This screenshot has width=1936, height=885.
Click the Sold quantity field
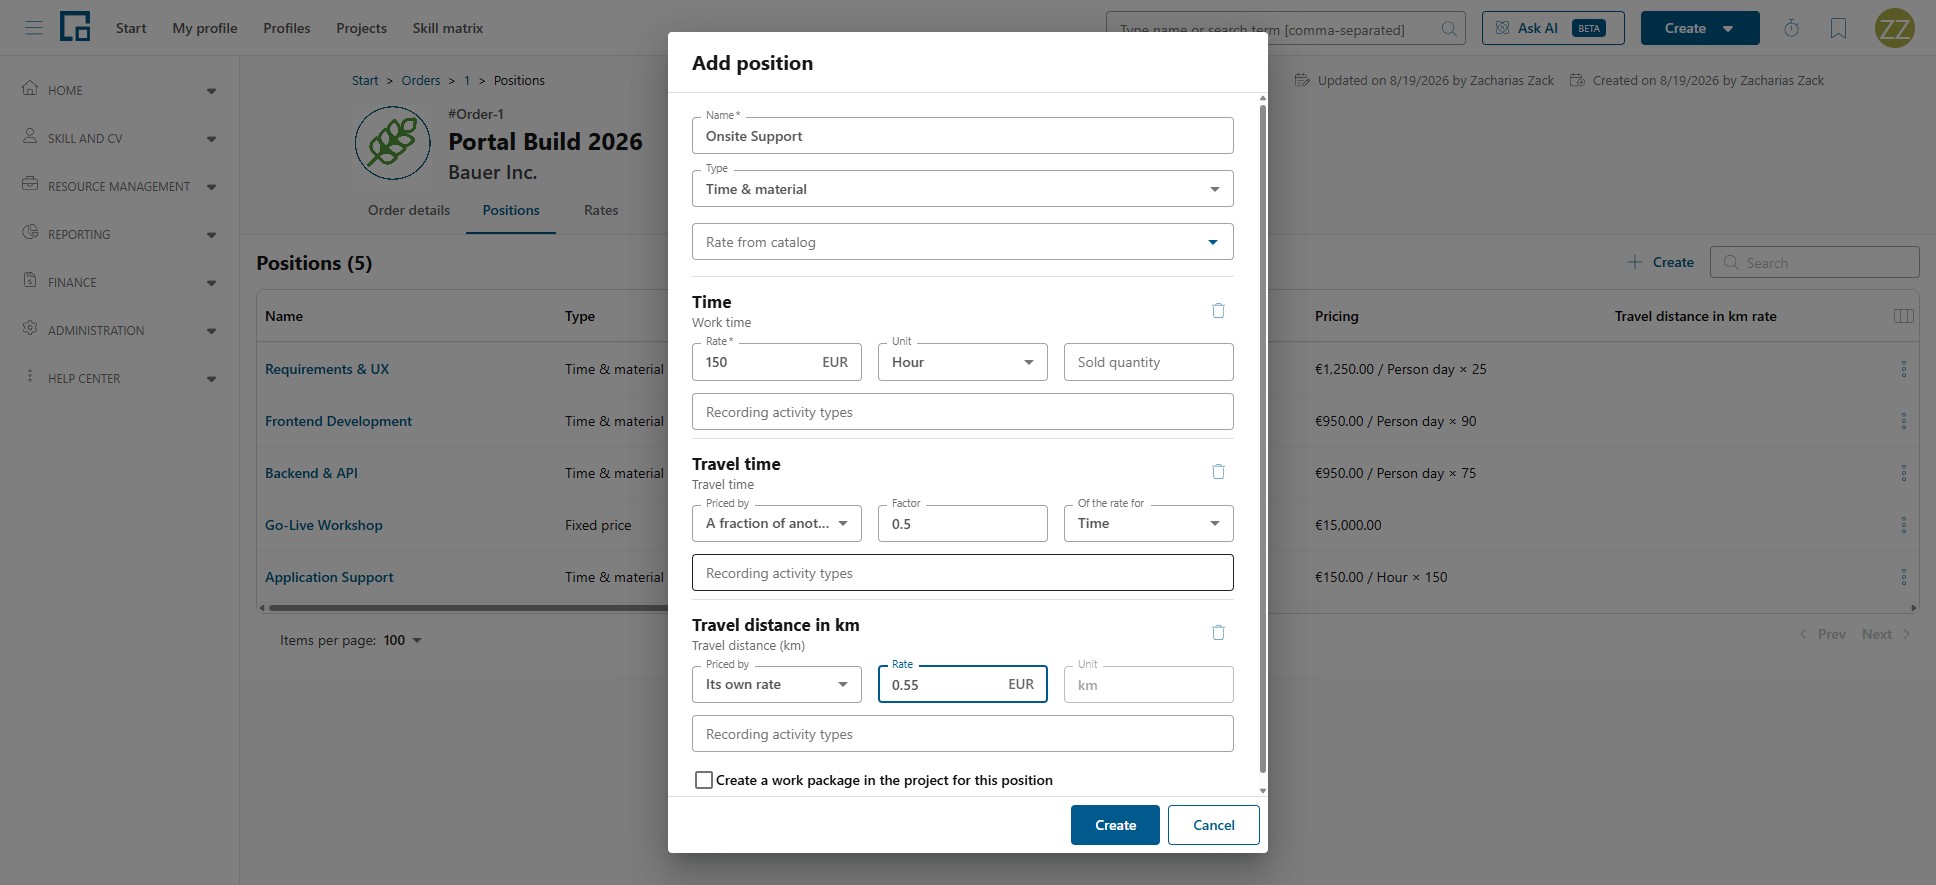(1148, 362)
